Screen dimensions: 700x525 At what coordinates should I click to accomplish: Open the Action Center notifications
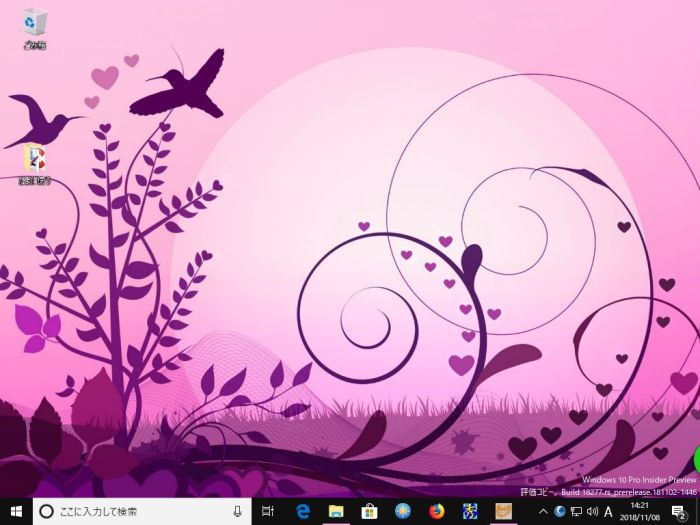tap(678, 512)
